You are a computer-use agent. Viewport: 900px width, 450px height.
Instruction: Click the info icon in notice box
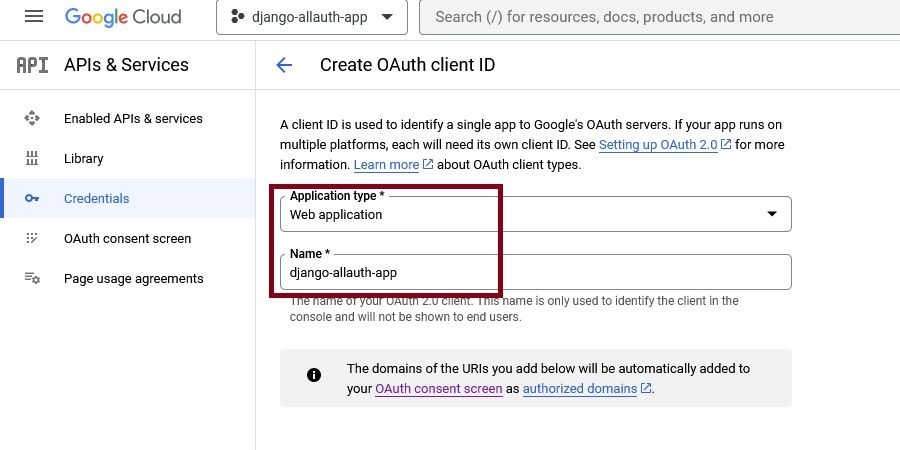point(314,375)
